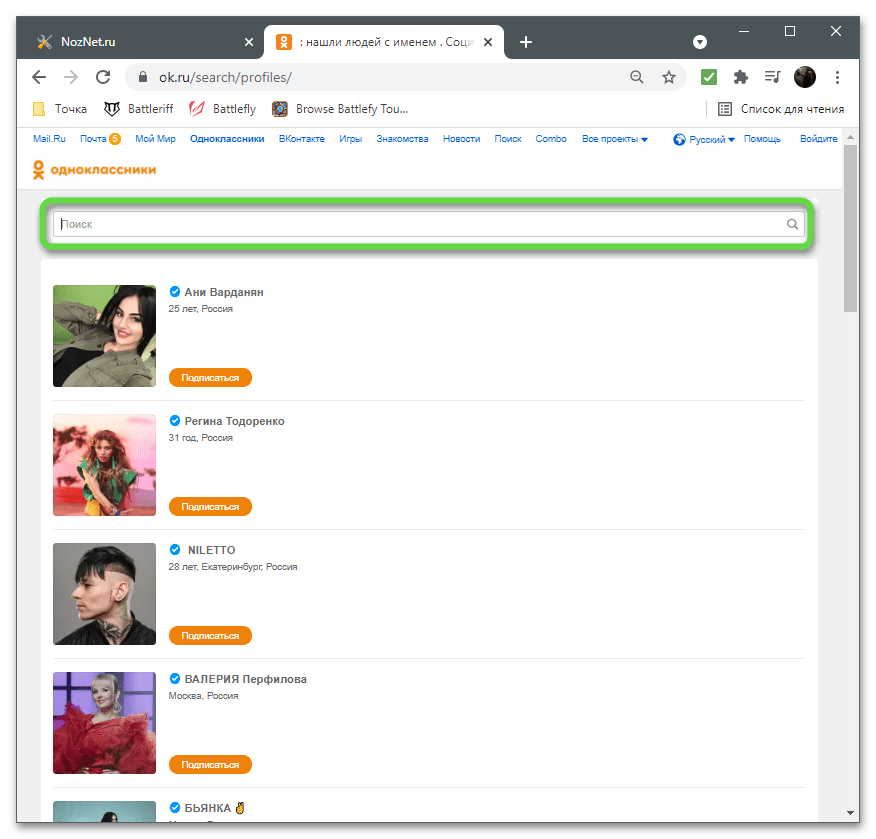This screenshot has width=876, height=839.
Task: Go back to the previous page
Action: pyautogui.click(x=39, y=77)
